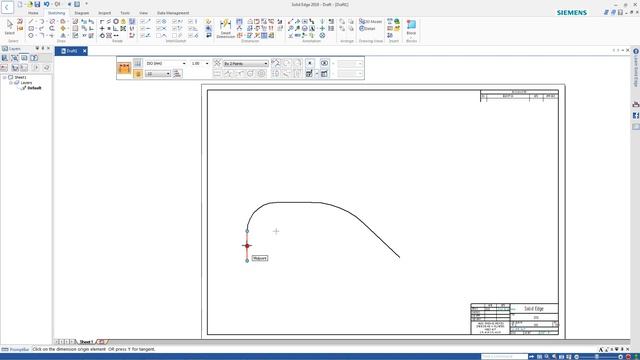Click the Detail drawing view button
Screen dimensions: 640x360
(x=367, y=29)
